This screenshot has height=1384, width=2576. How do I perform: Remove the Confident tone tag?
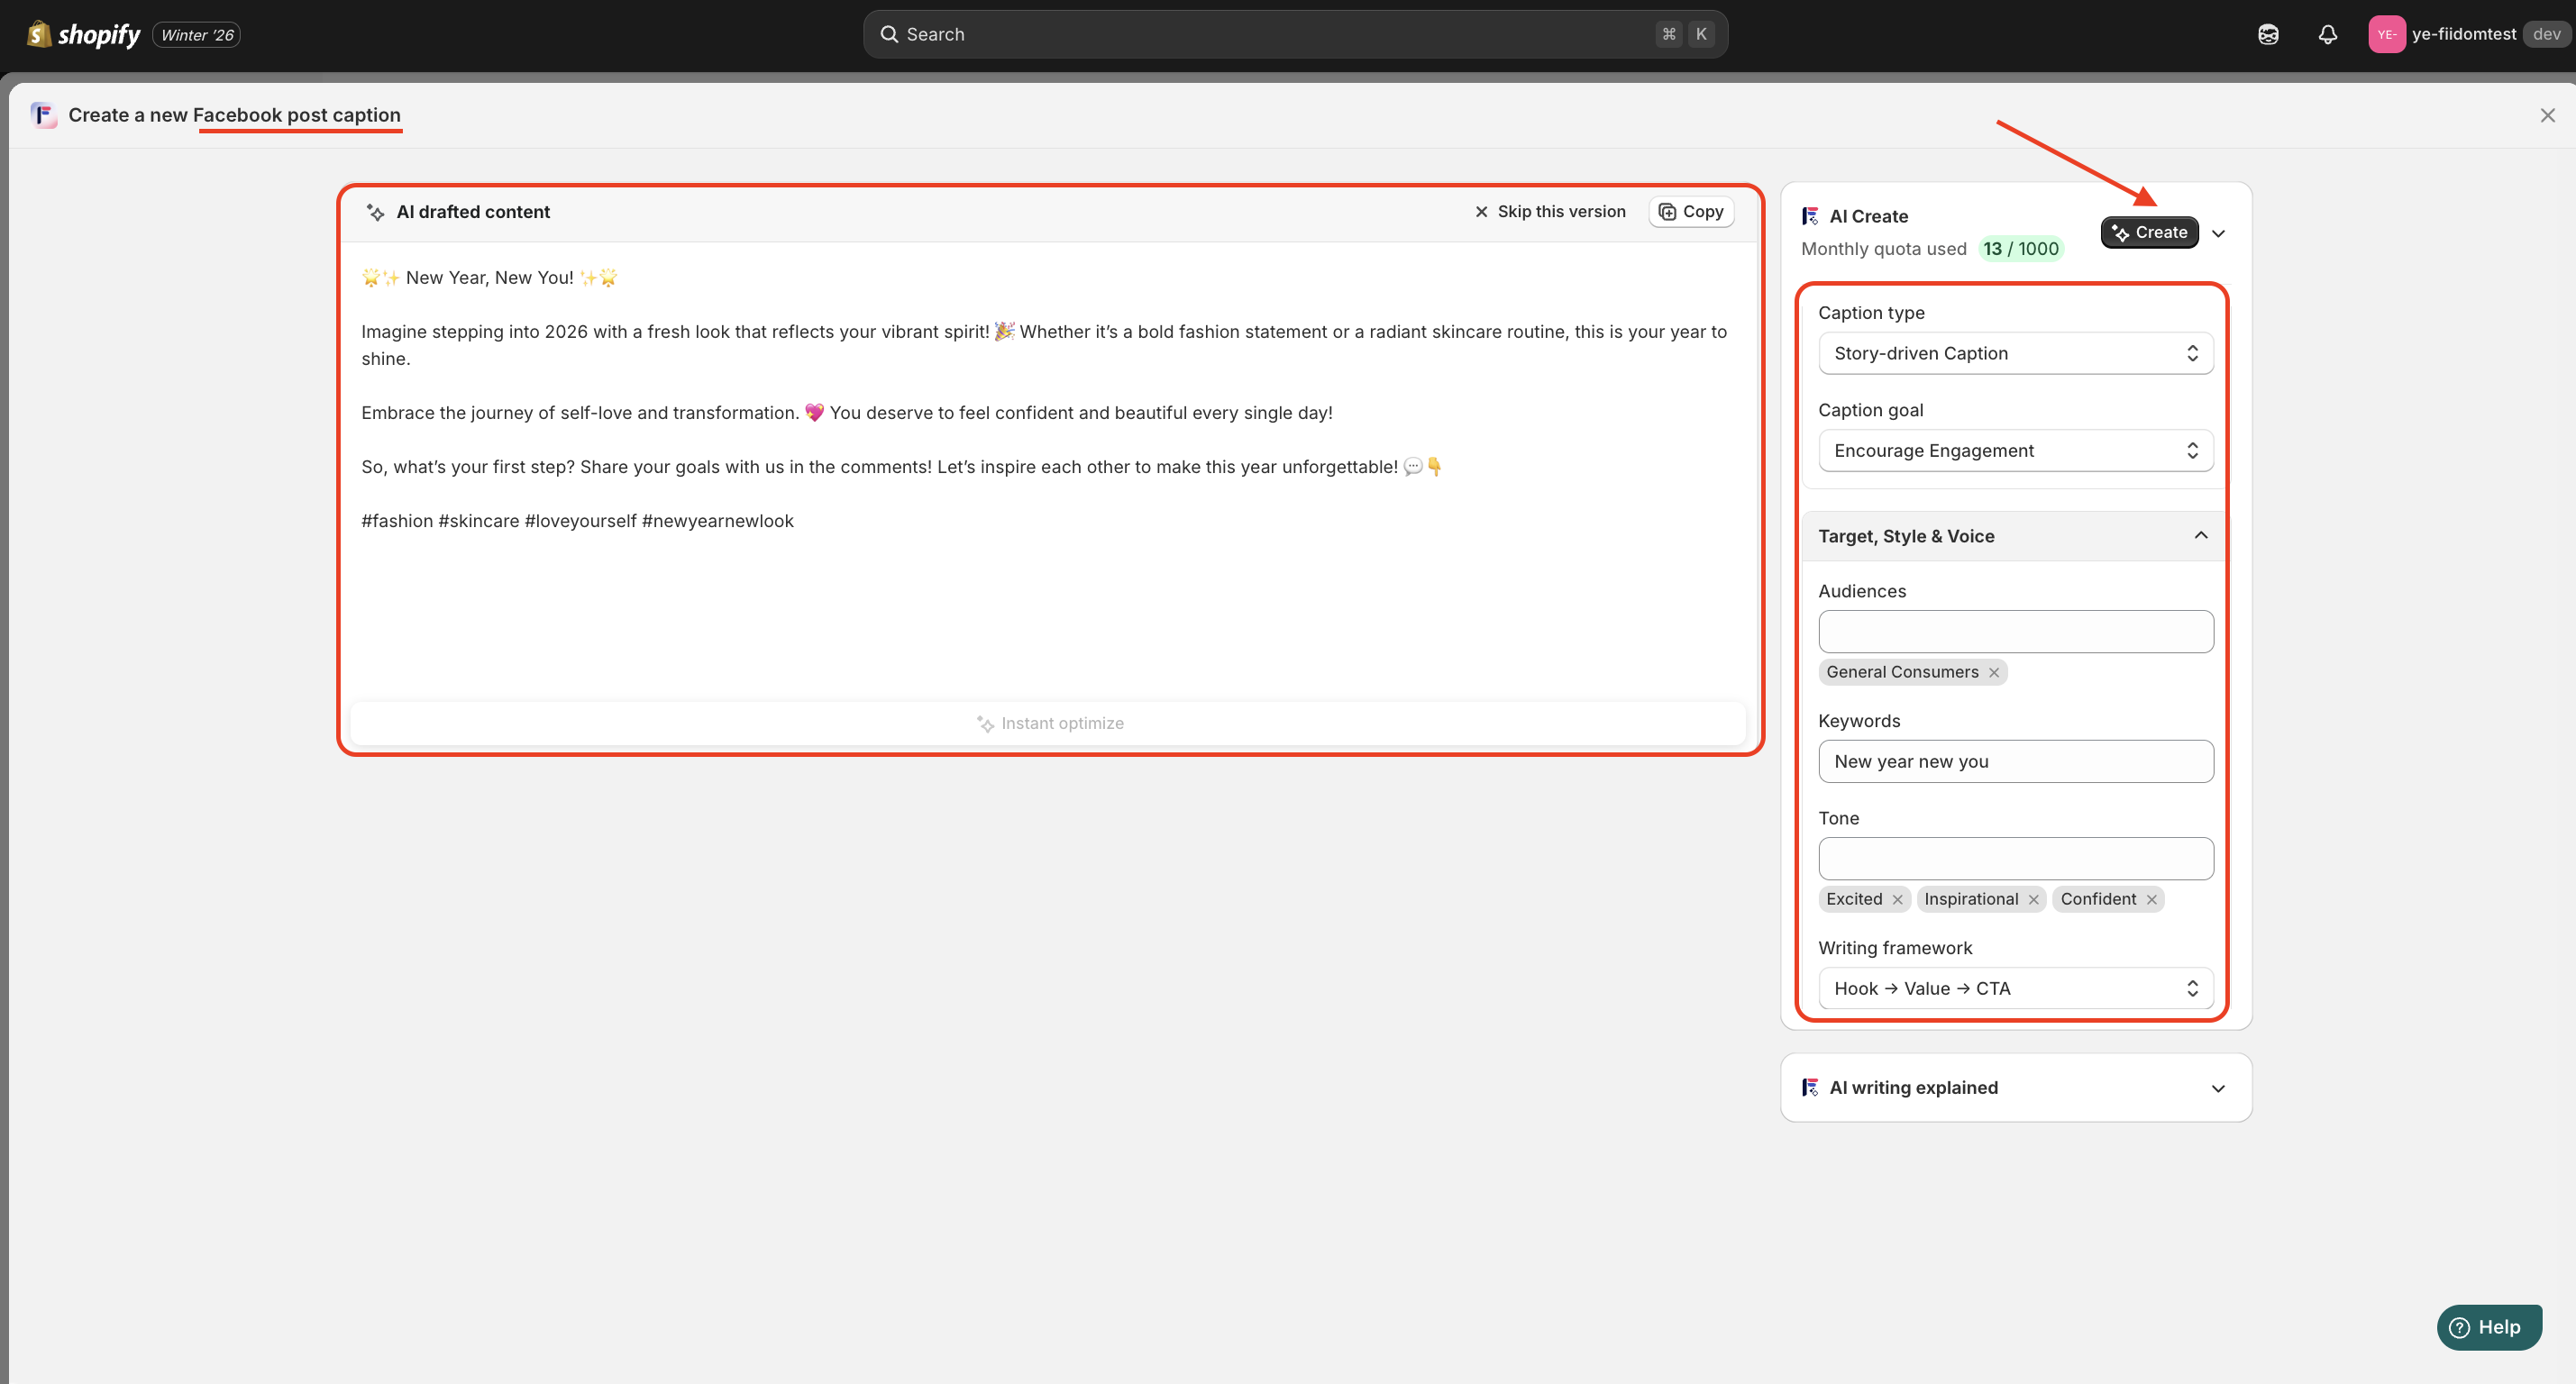coord(2151,899)
